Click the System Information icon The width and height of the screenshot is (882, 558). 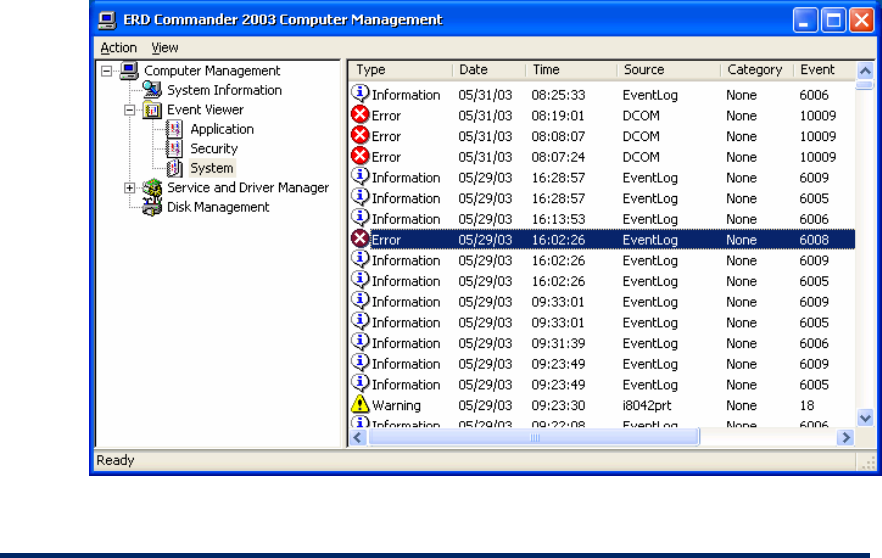(152, 90)
